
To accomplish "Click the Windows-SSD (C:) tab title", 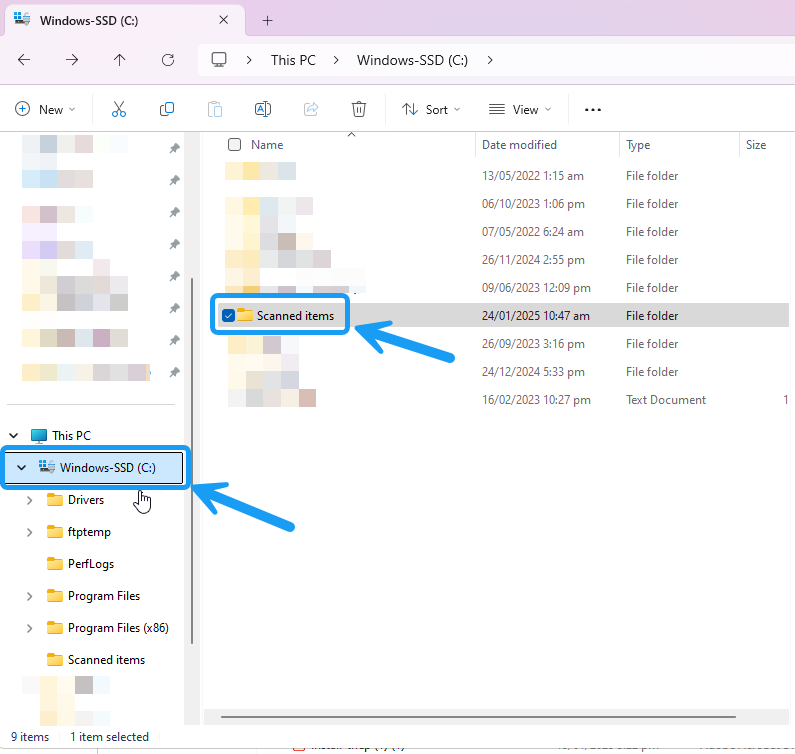I will pyautogui.click(x=89, y=21).
